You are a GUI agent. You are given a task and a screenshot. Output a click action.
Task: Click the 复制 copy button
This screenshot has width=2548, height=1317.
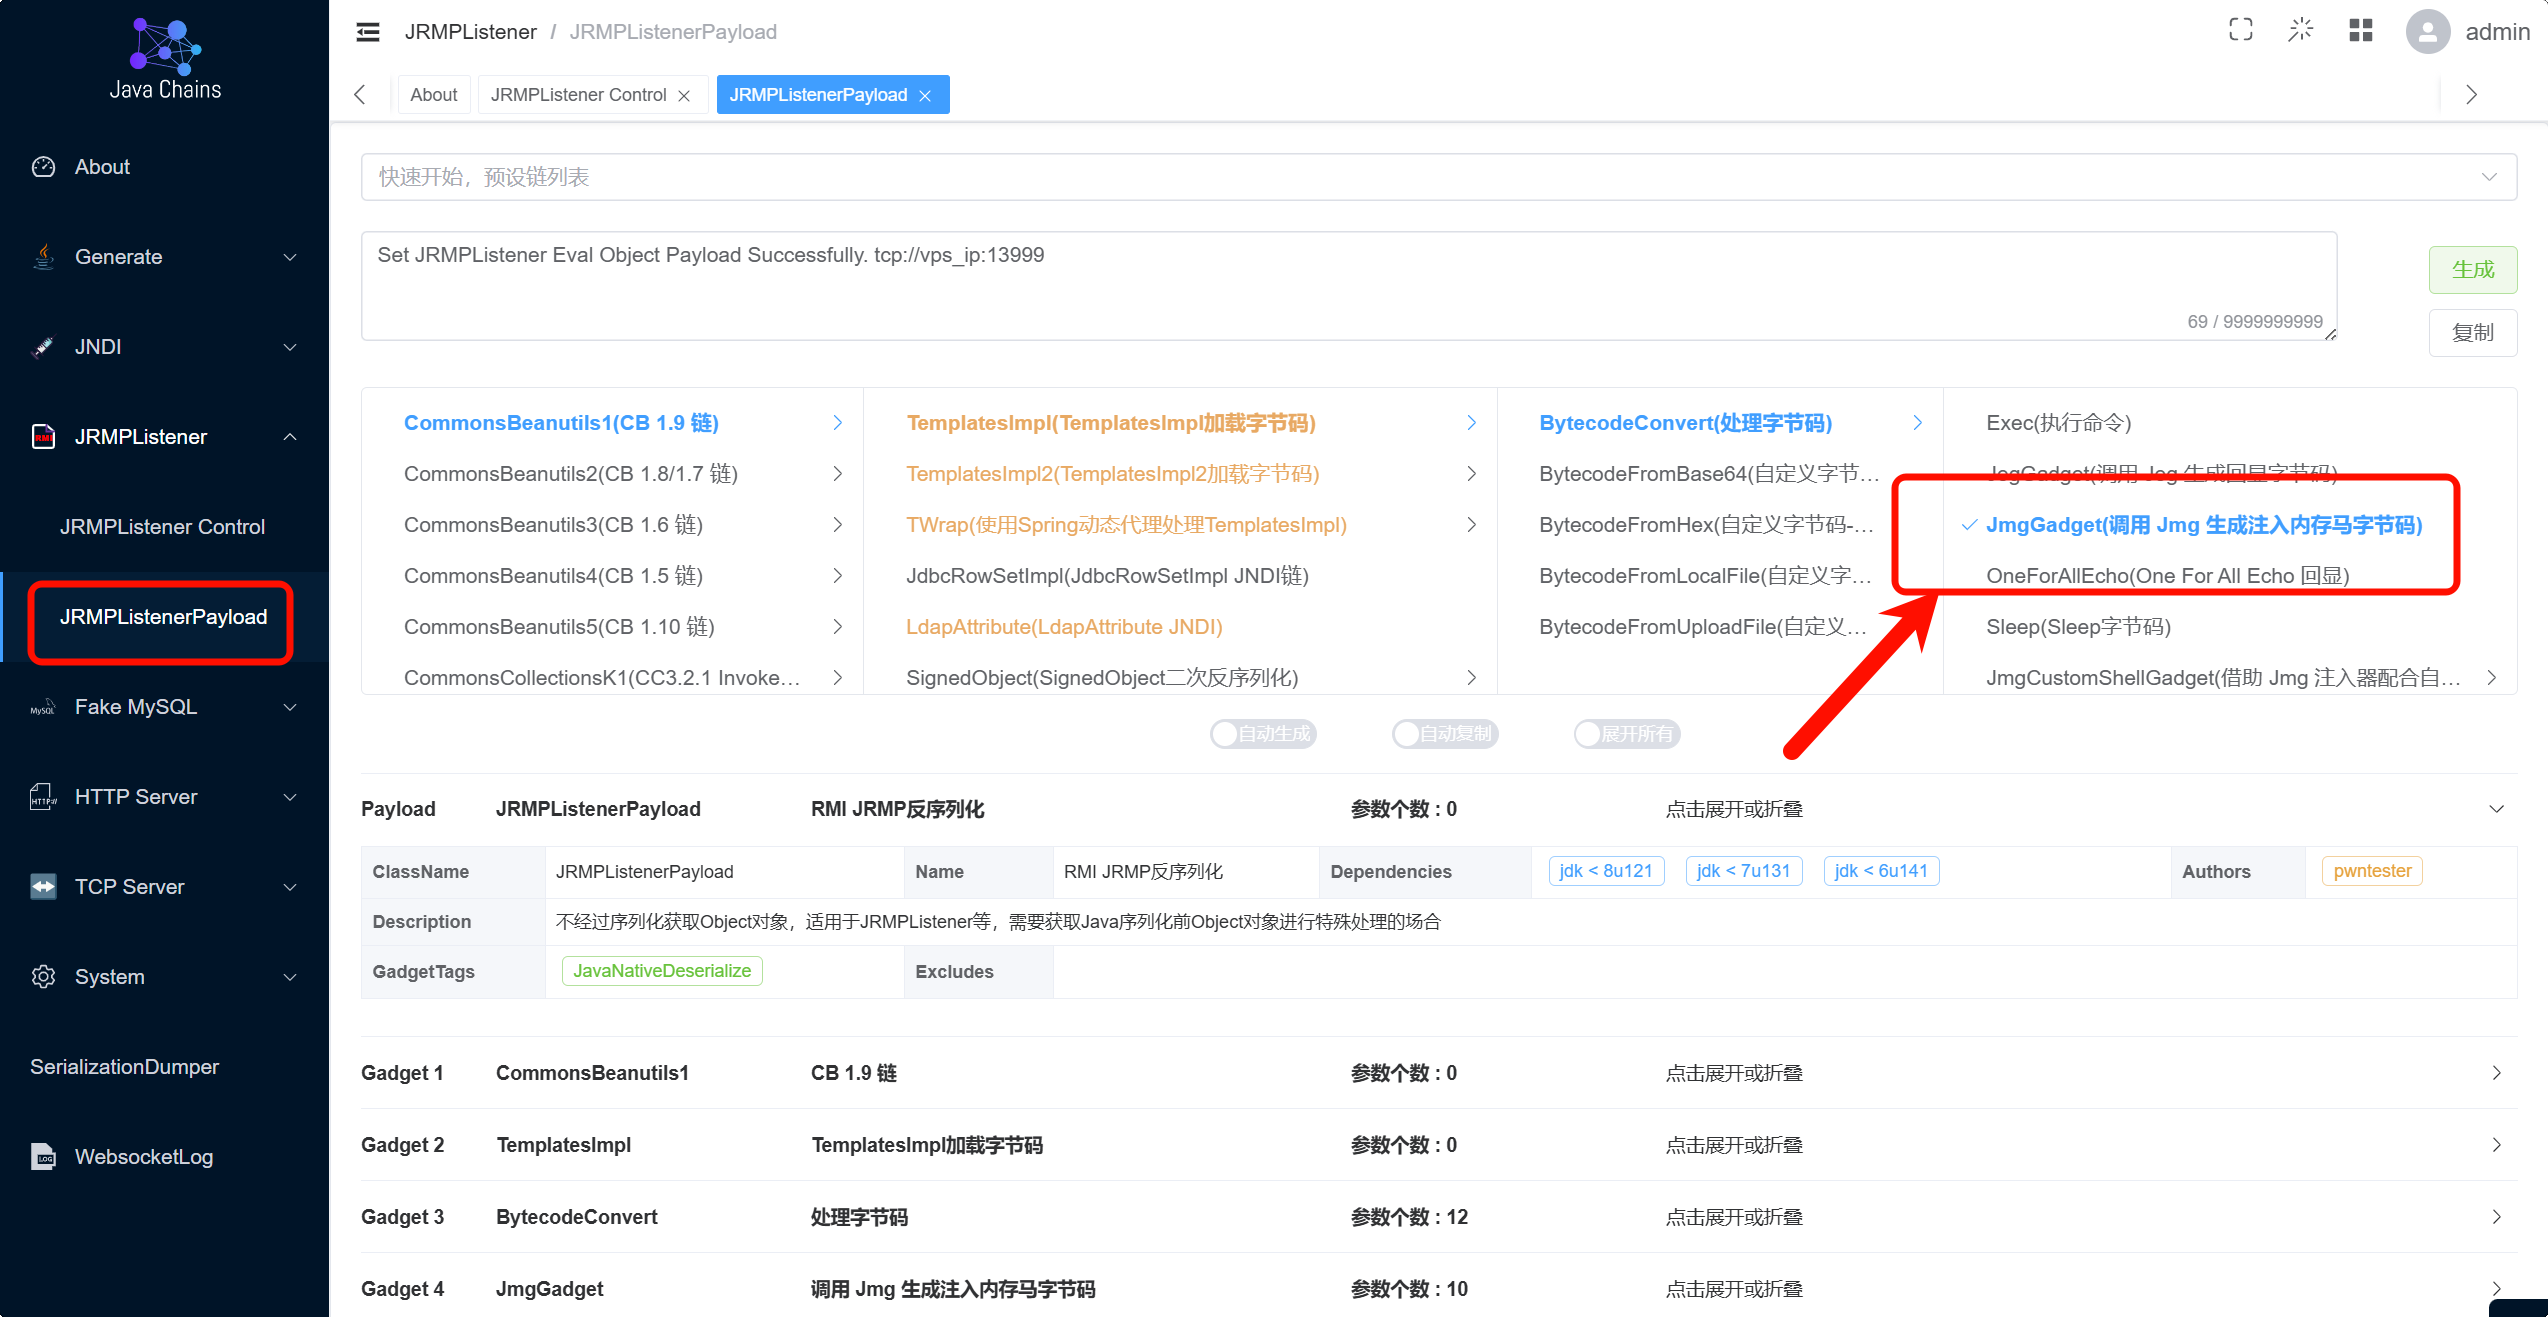pyautogui.click(x=2472, y=333)
